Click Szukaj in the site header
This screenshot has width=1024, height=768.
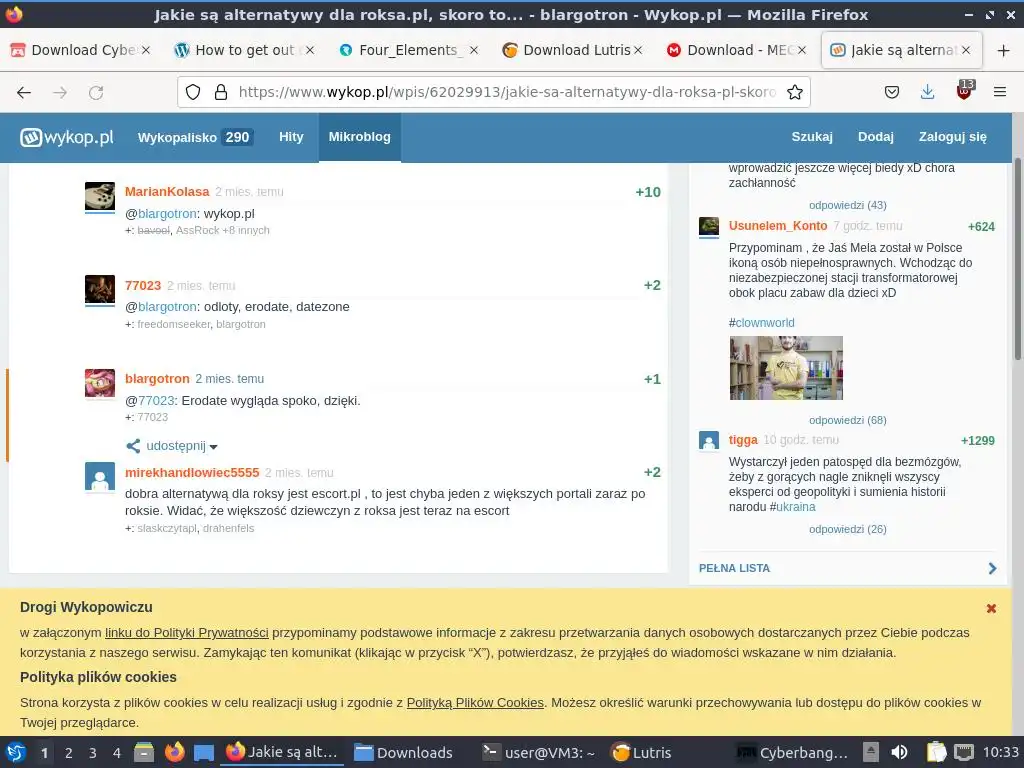[812, 137]
